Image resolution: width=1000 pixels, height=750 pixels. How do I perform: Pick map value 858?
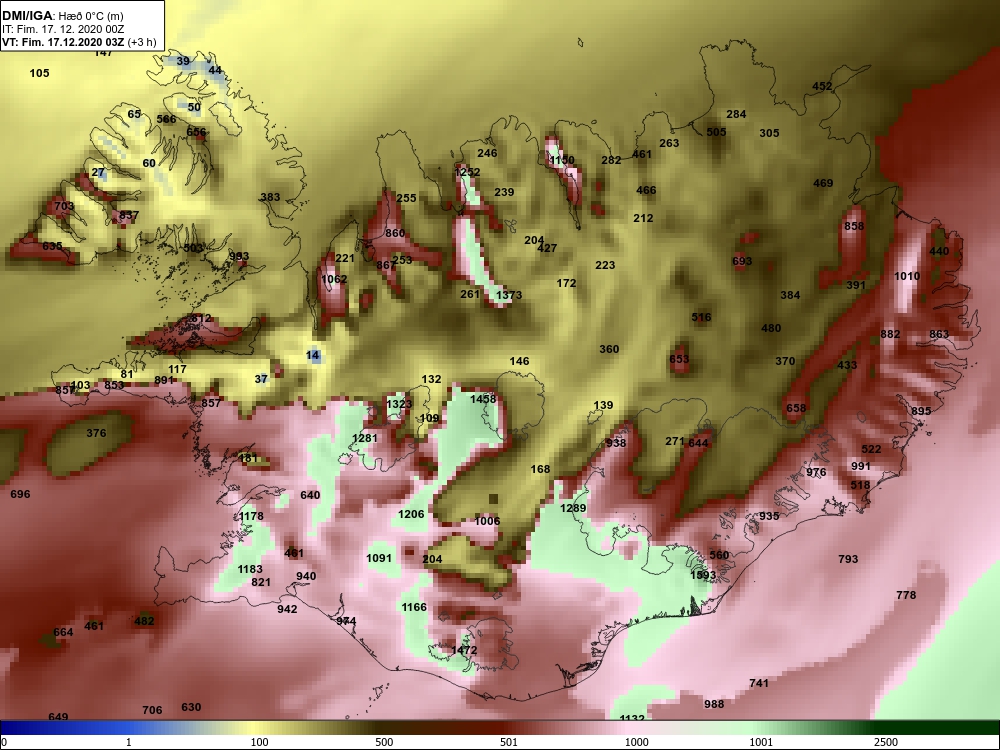pos(854,226)
